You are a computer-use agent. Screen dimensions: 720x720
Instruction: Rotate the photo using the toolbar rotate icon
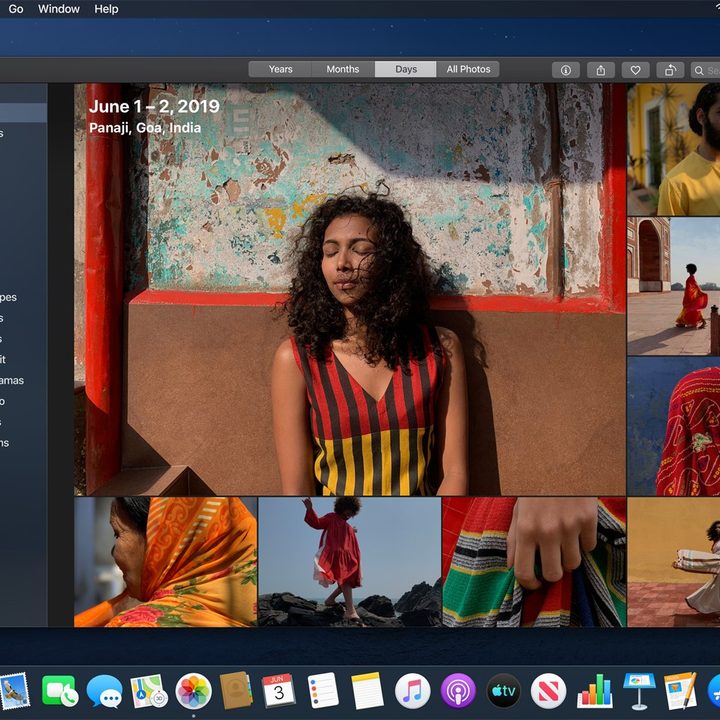(670, 70)
